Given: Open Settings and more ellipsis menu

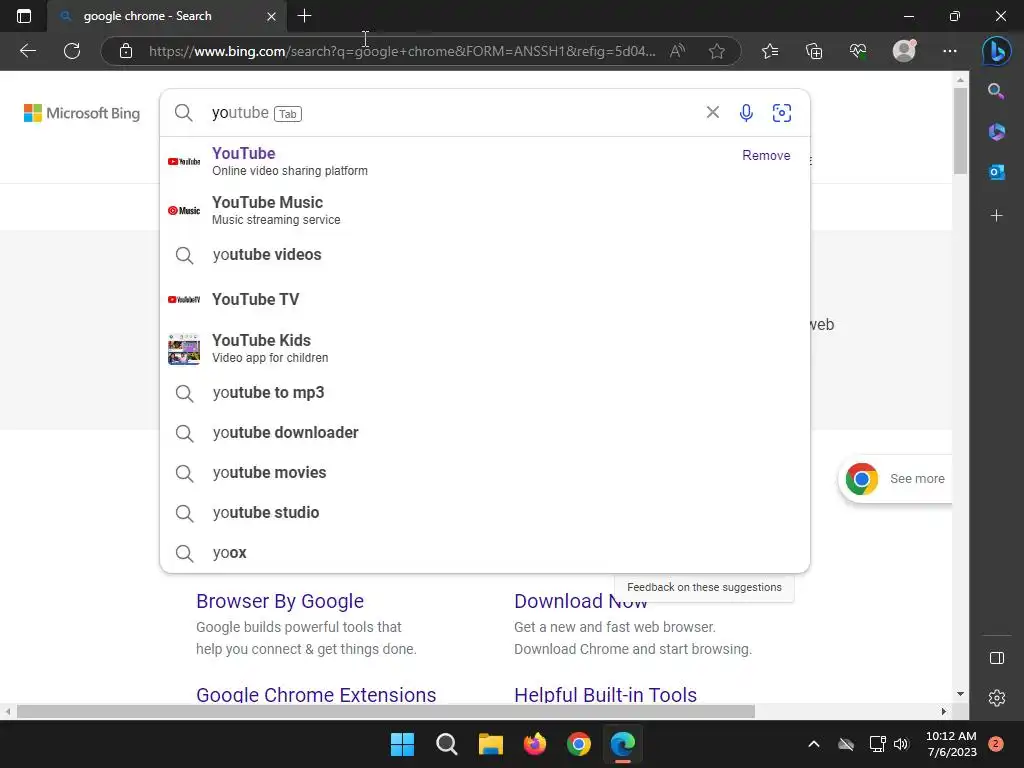Looking at the screenshot, I should tap(950, 51).
